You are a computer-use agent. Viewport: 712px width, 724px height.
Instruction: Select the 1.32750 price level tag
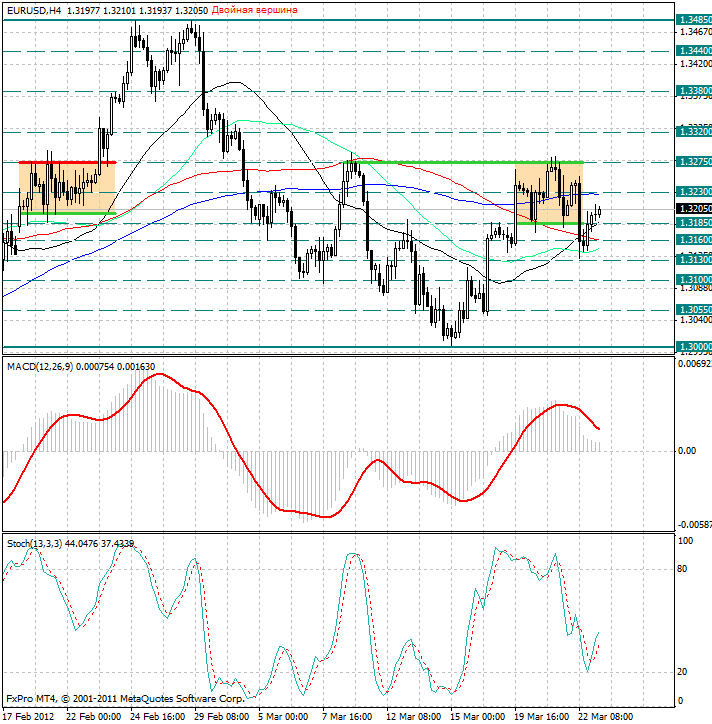pyautogui.click(x=694, y=162)
